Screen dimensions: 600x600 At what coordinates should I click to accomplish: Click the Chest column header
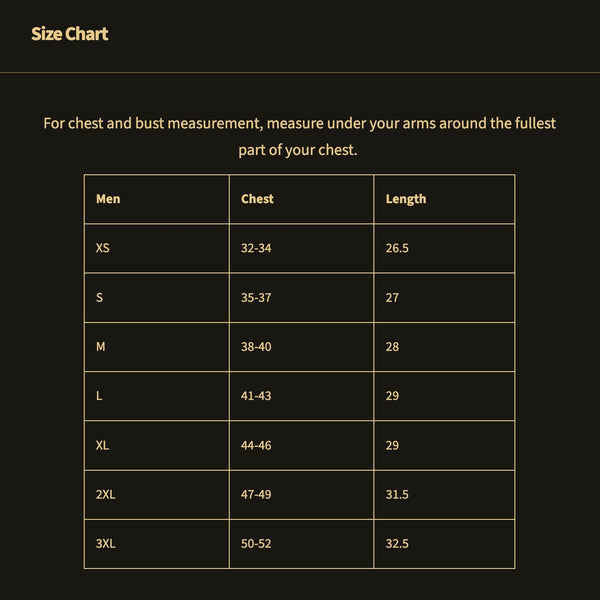click(257, 199)
